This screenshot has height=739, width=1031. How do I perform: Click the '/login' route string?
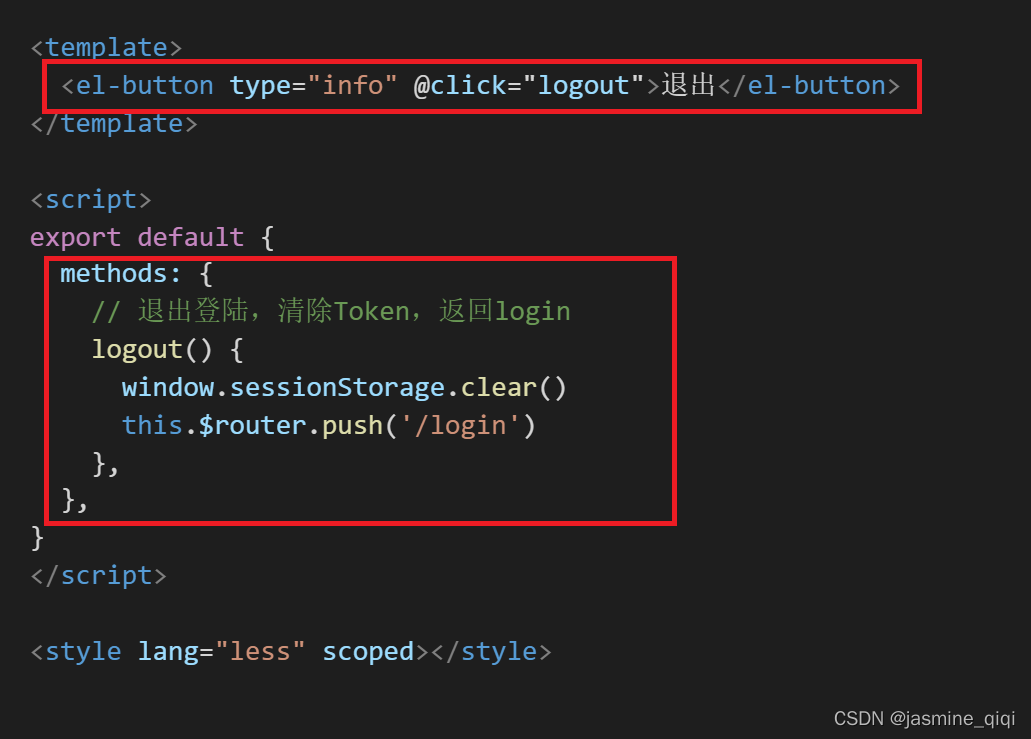click(x=461, y=426)
